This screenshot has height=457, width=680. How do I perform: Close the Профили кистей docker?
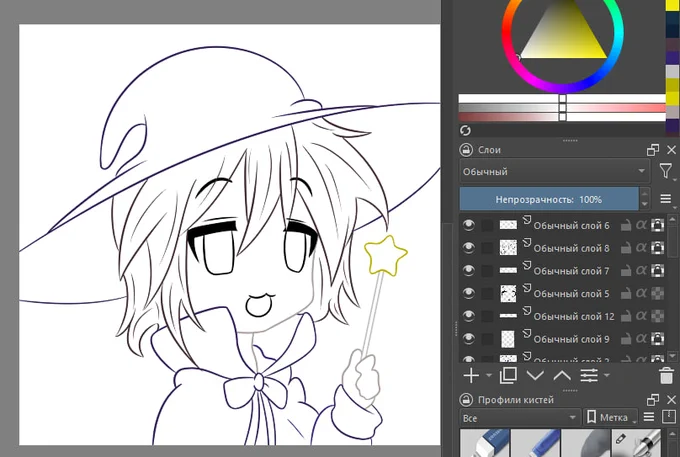(x=671, y=400)
